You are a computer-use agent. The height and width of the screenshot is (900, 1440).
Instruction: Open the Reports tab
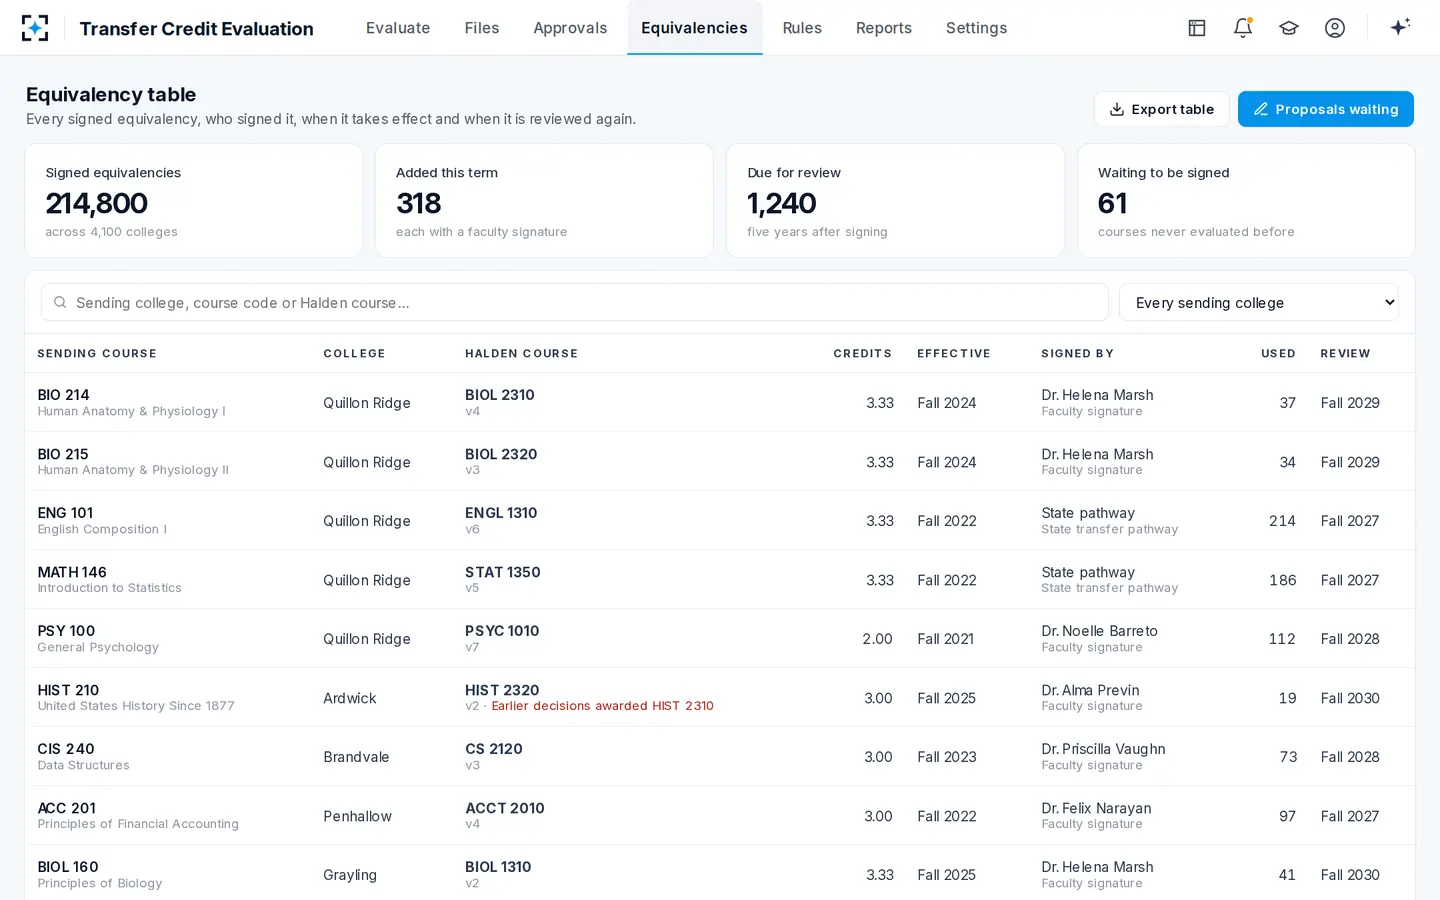pyautogui.click(x=884, y=28)
